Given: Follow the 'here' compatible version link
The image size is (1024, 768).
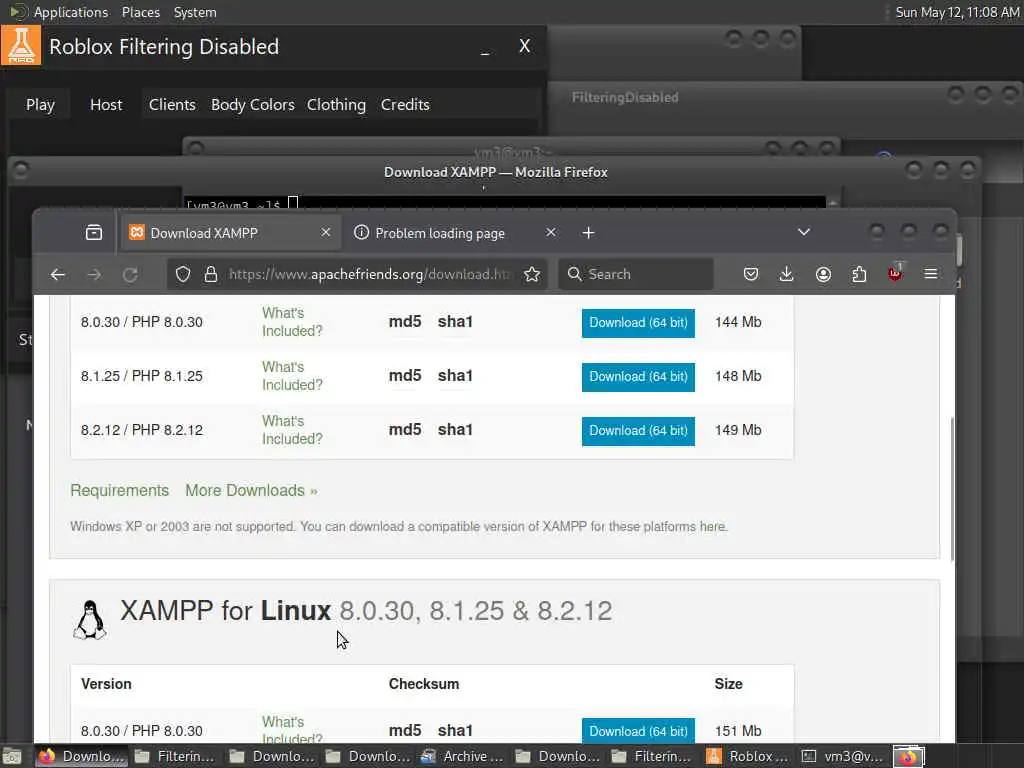Looking at the screenshot, I should (712, 526).
